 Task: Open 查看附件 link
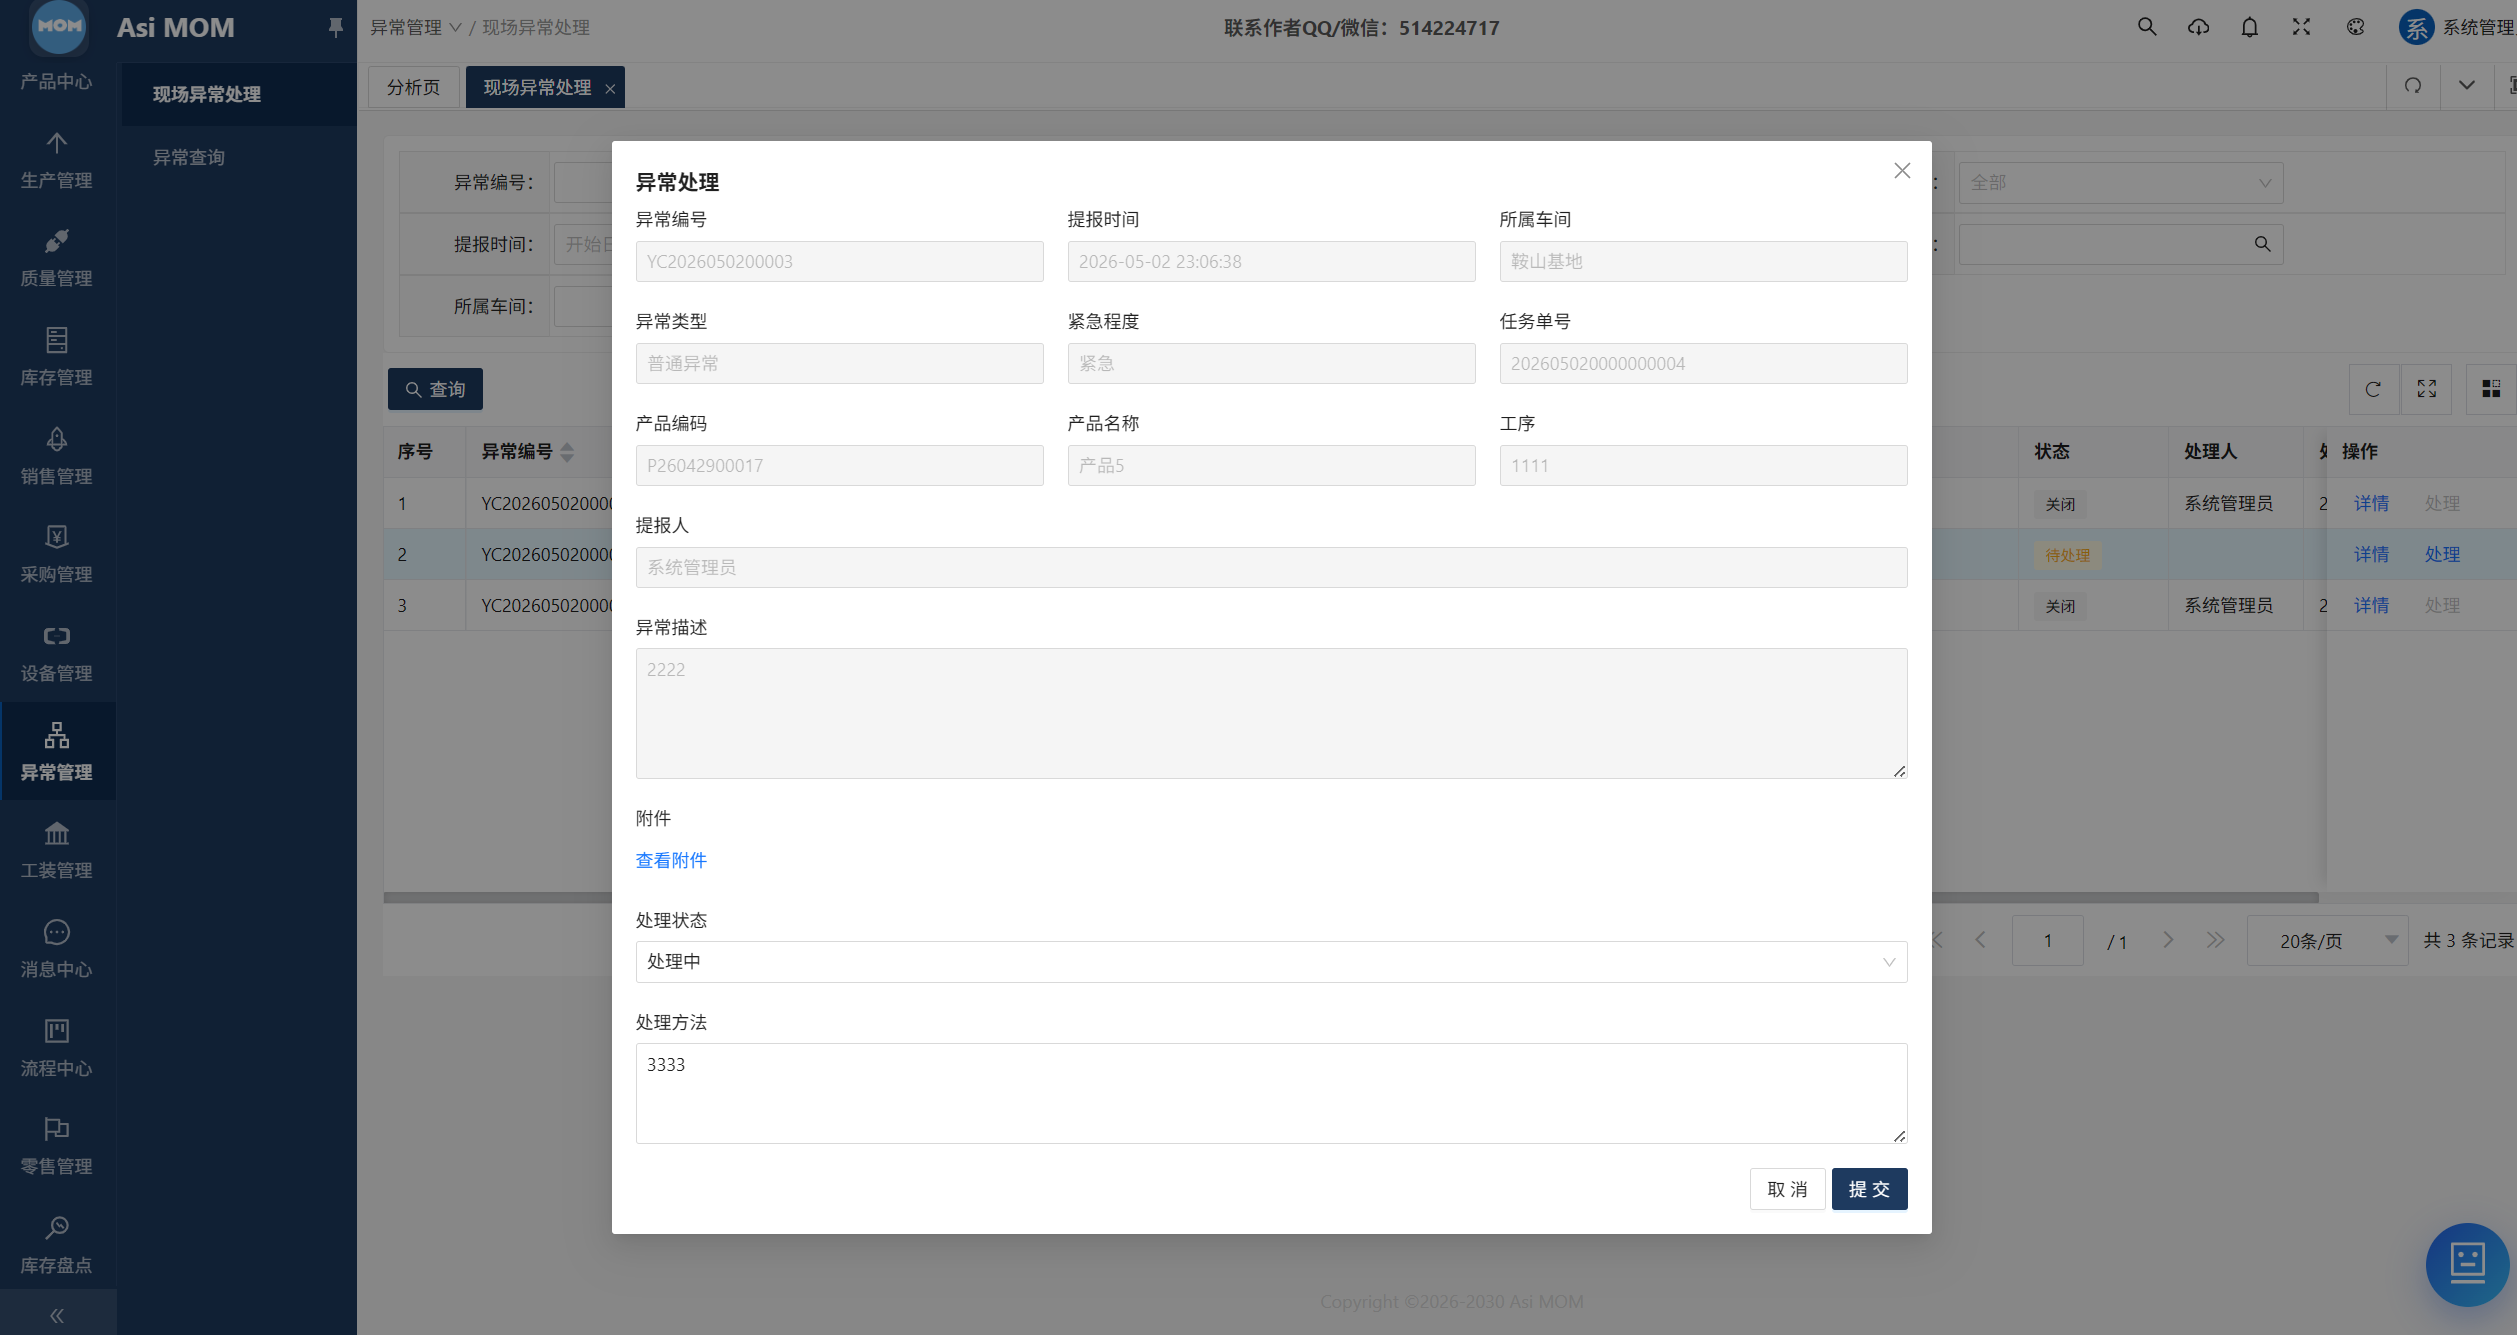coord(671,860)
